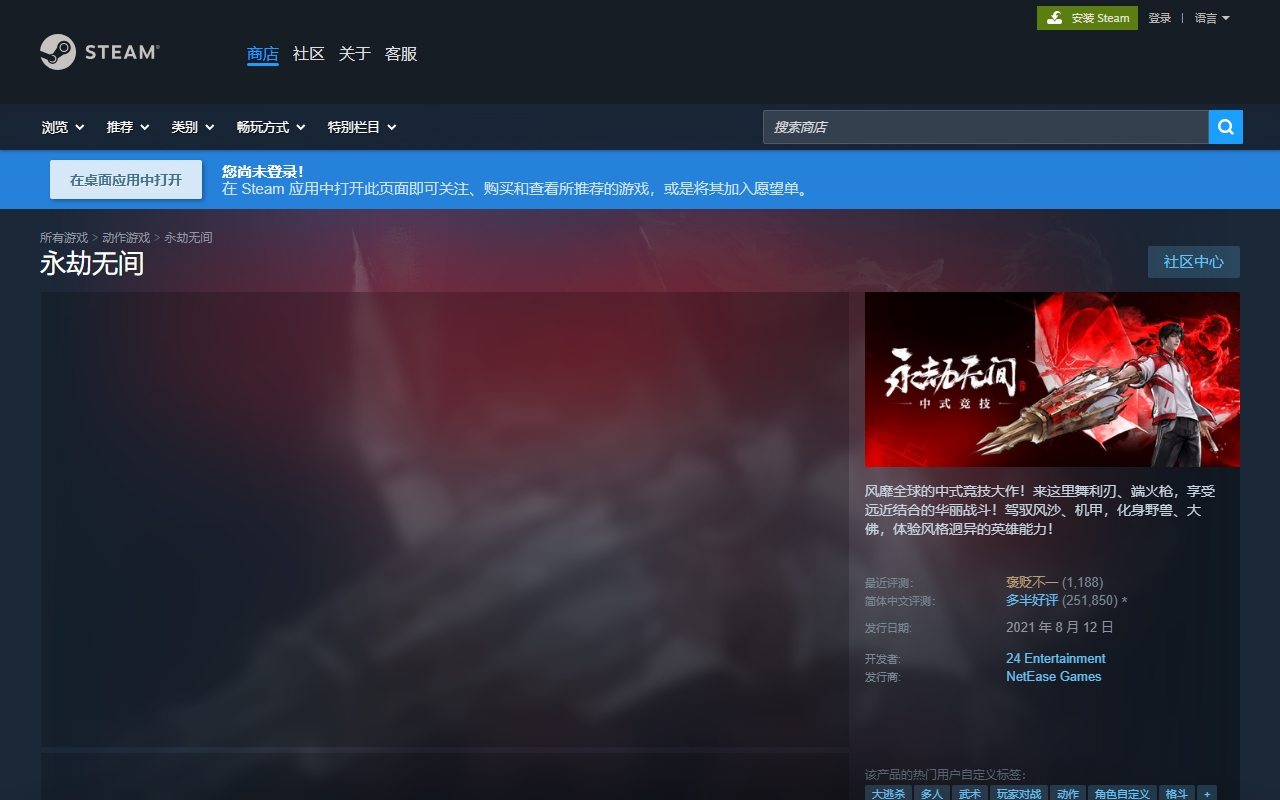The width and height of the screenshot is (1280, 800).
Task: Open the 动作游戏 breadcrumb
Action: click(x=126, y=238)
